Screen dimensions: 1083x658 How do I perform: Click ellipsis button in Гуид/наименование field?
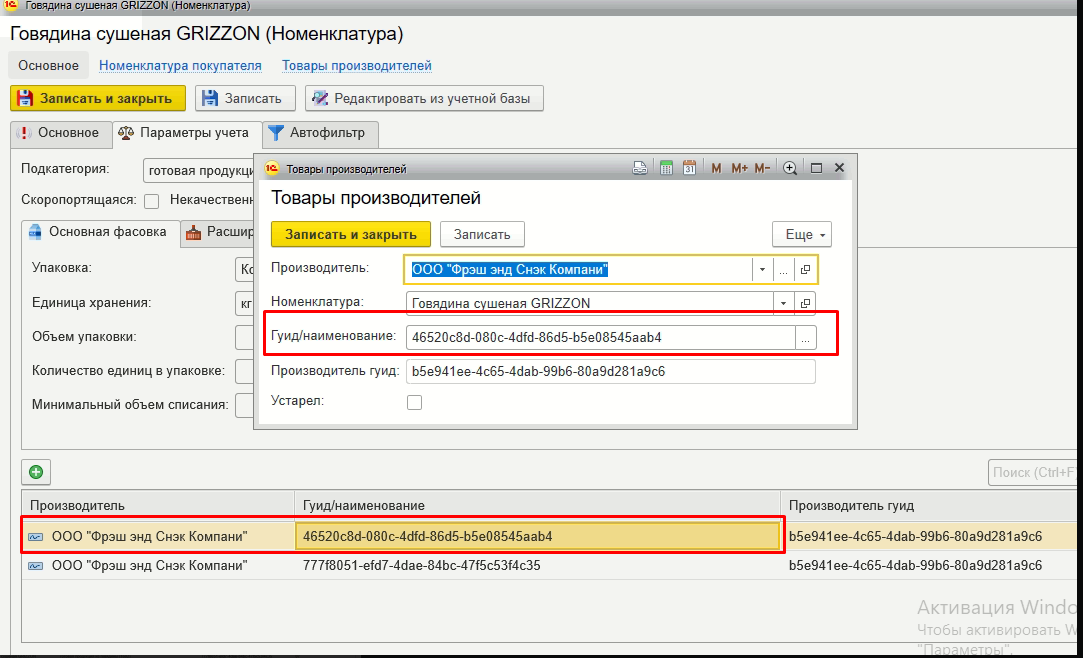tap(805, 337)
